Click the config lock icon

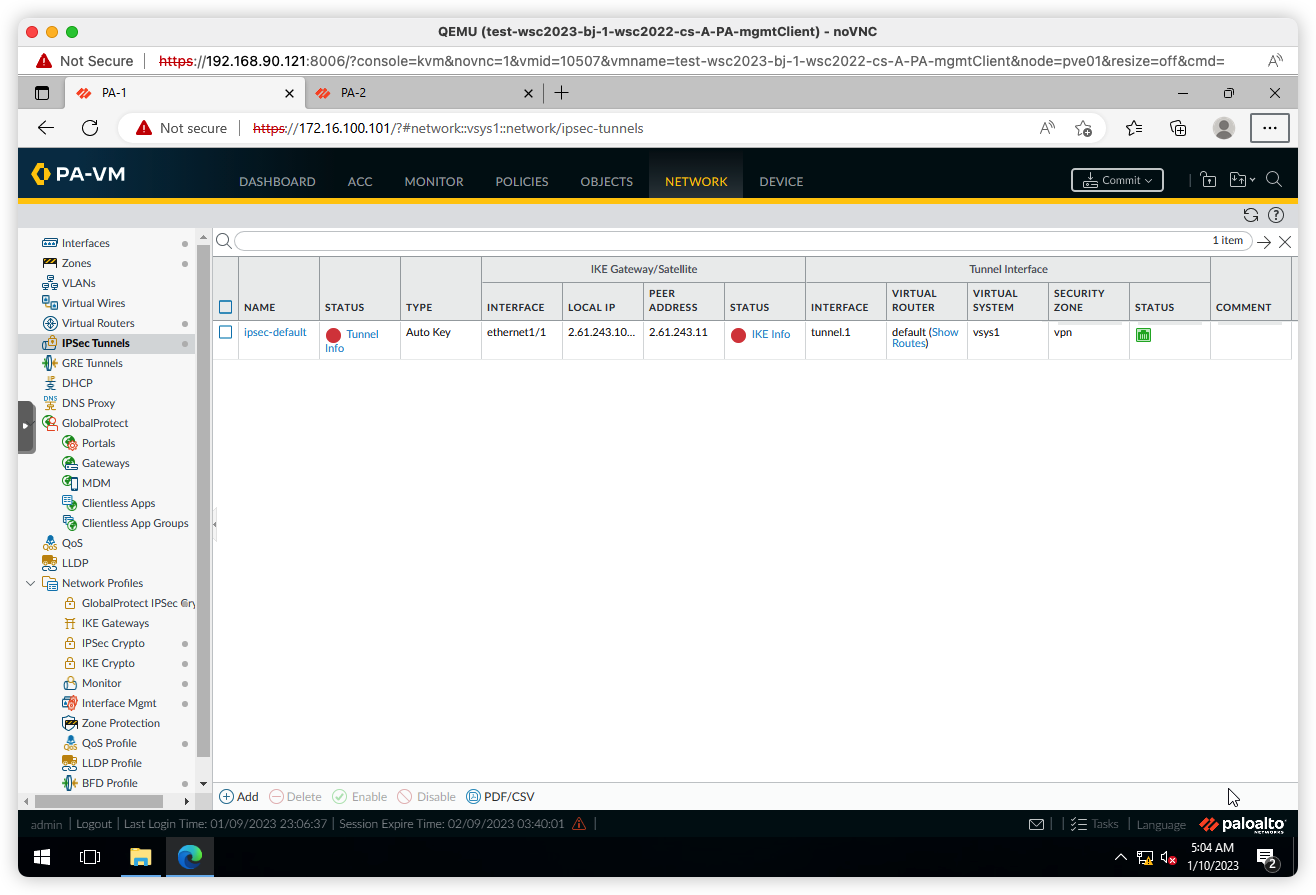[1208, 180]
